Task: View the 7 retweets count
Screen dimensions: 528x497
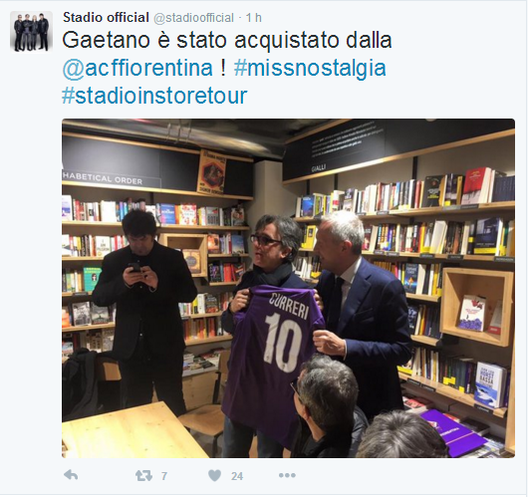Action: tap(164, 476)
